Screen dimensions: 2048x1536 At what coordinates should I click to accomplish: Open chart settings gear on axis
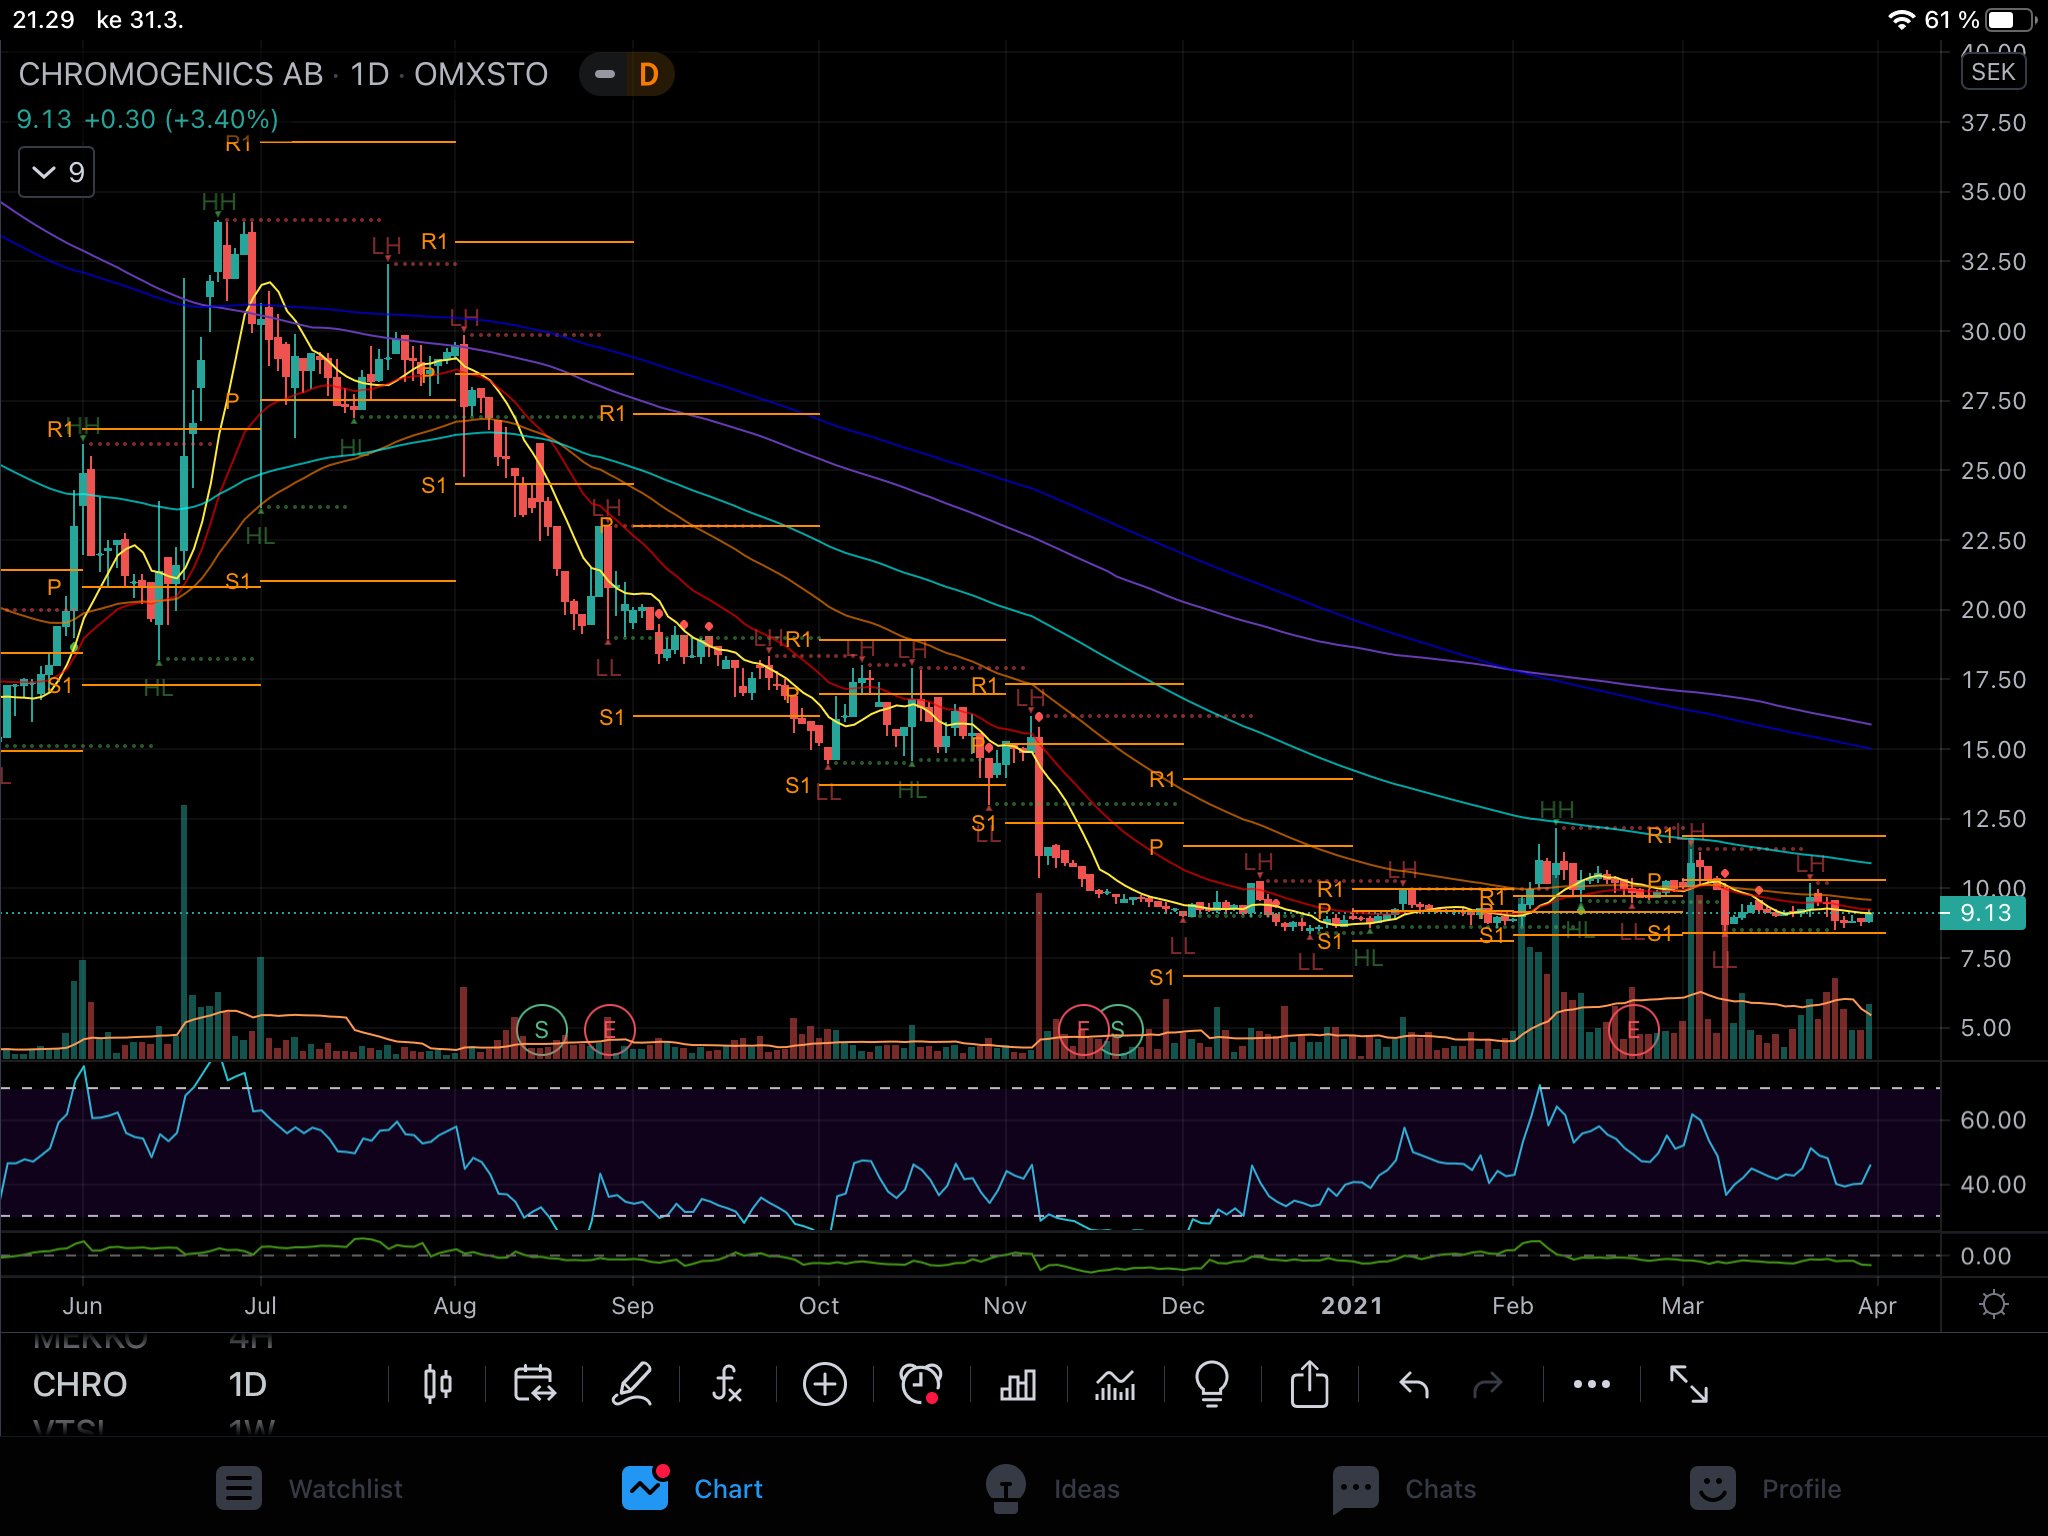(x=1993, y=1304)
